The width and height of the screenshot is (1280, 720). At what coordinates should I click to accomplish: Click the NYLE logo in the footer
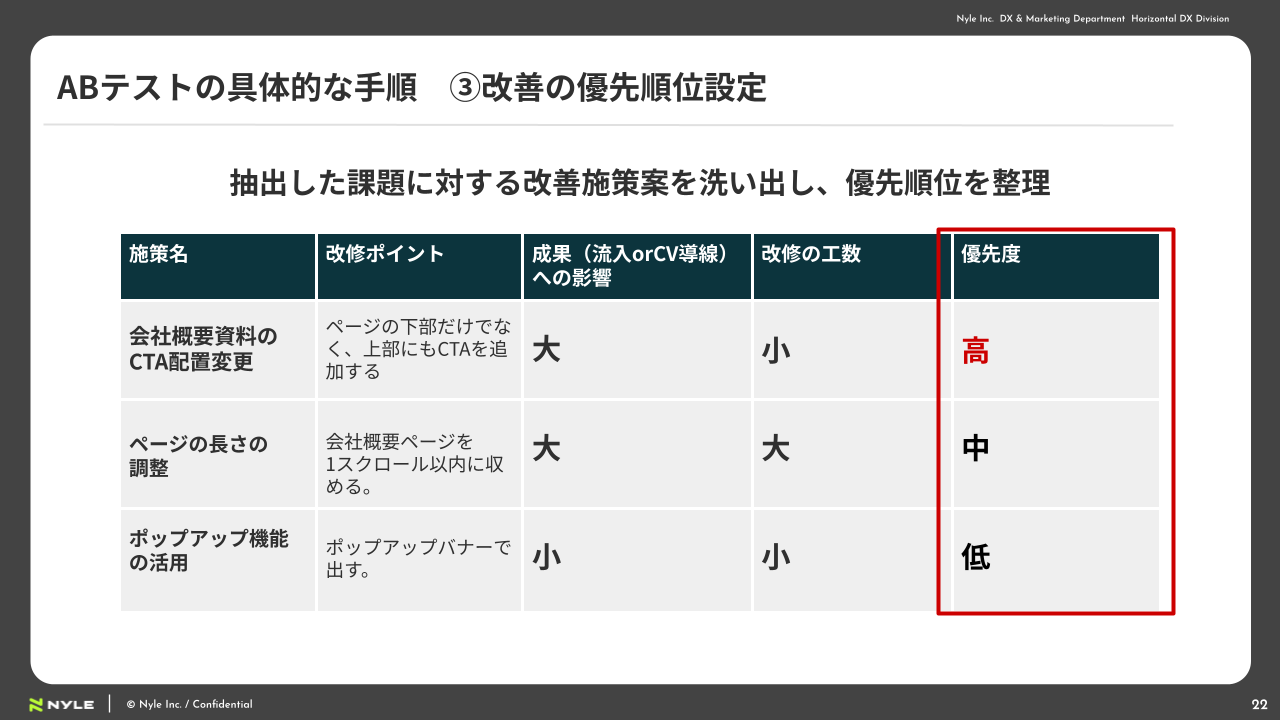point(61,704)
